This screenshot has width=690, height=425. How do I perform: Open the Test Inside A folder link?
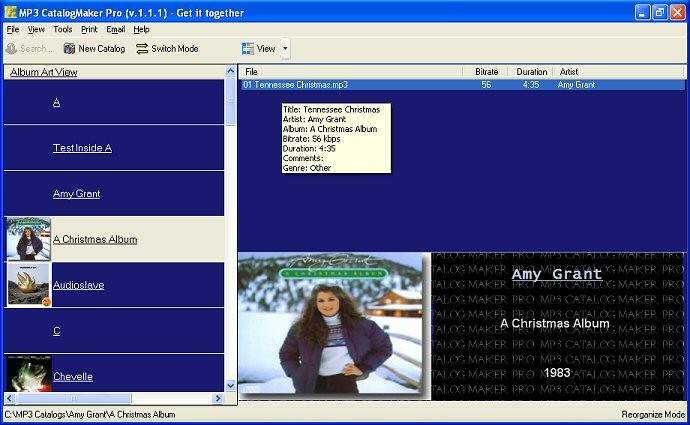[82, 148]
